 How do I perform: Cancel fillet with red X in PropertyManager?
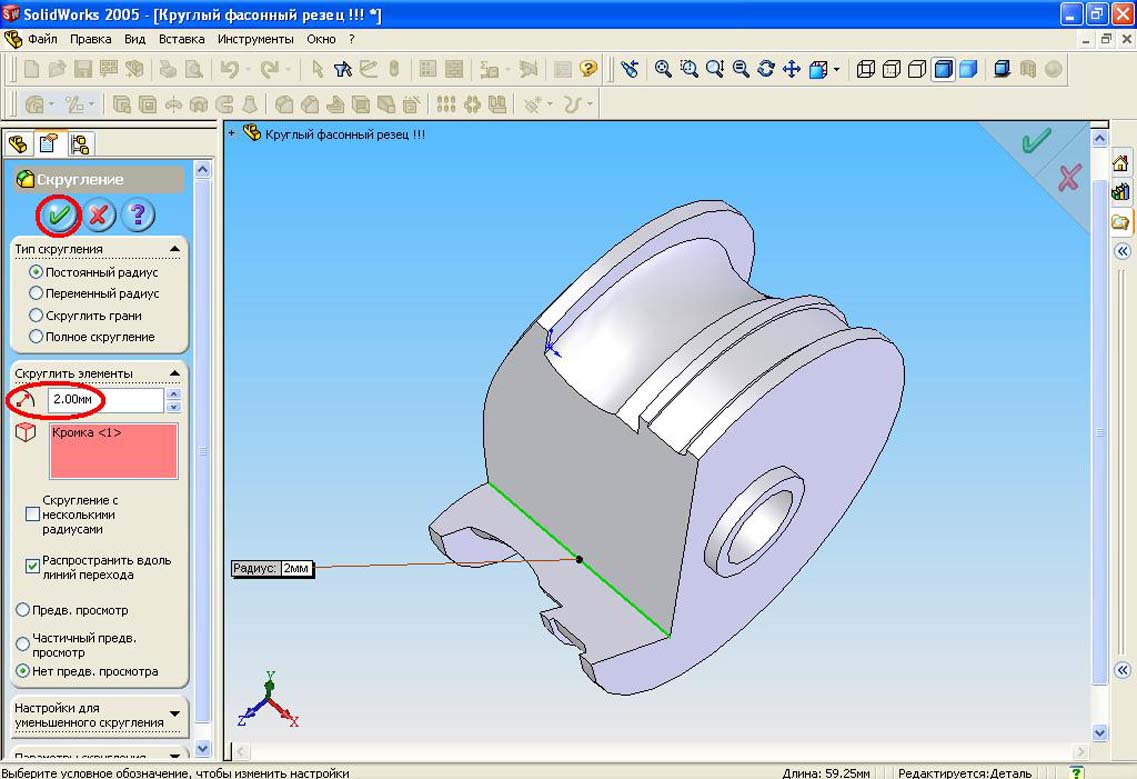pos(99,215)
